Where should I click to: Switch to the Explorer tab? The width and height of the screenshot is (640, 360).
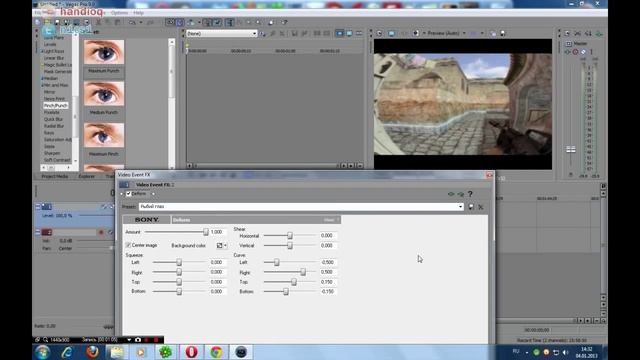pos(87,176)
